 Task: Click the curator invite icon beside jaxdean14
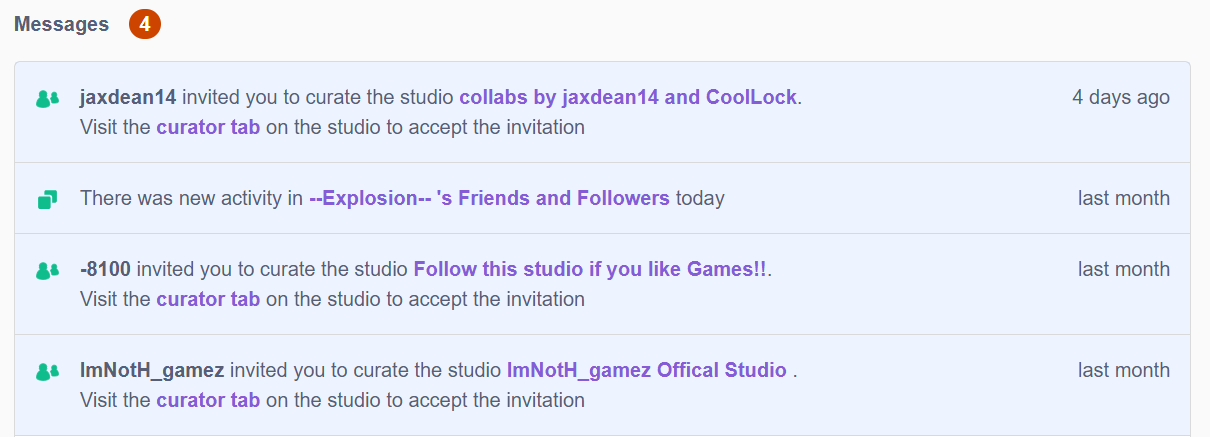47,99
